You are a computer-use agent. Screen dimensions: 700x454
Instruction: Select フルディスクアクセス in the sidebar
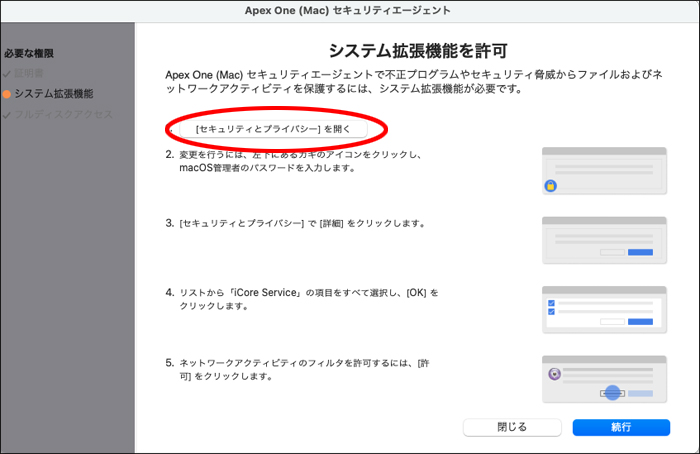click(x=64, y=114)
